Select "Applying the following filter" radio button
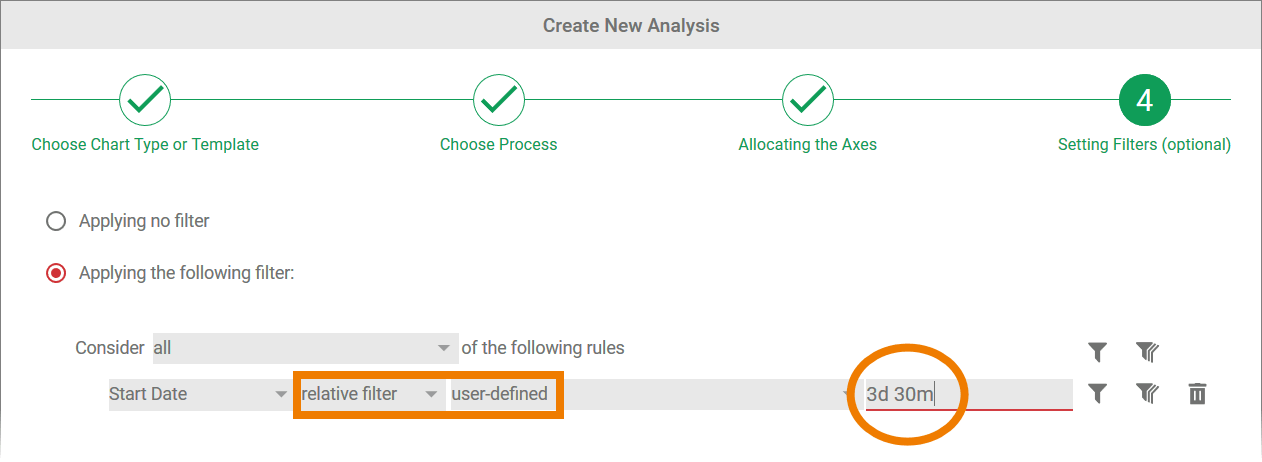This screenshot has width=1262, height=462. coord(56,273)
